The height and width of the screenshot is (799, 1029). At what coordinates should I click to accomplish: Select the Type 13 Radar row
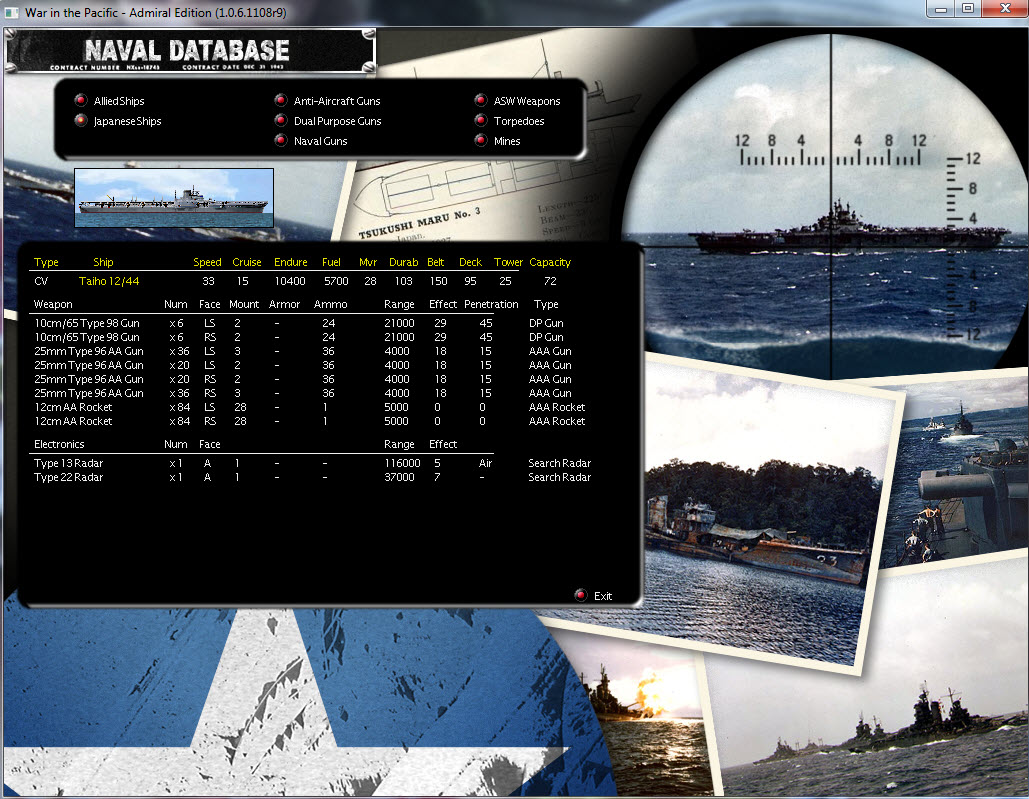click(x=312, y=463)
